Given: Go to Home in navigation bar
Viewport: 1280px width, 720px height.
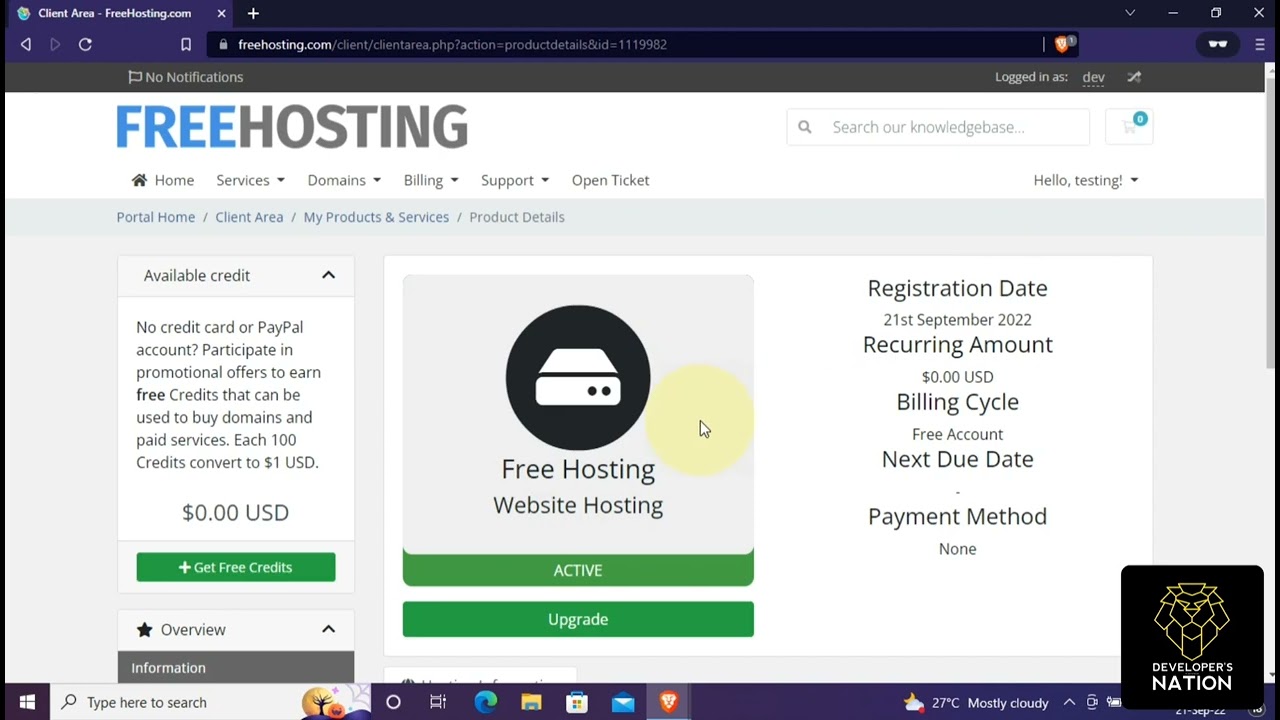Looking at the screenshot, I should (163, 180).
